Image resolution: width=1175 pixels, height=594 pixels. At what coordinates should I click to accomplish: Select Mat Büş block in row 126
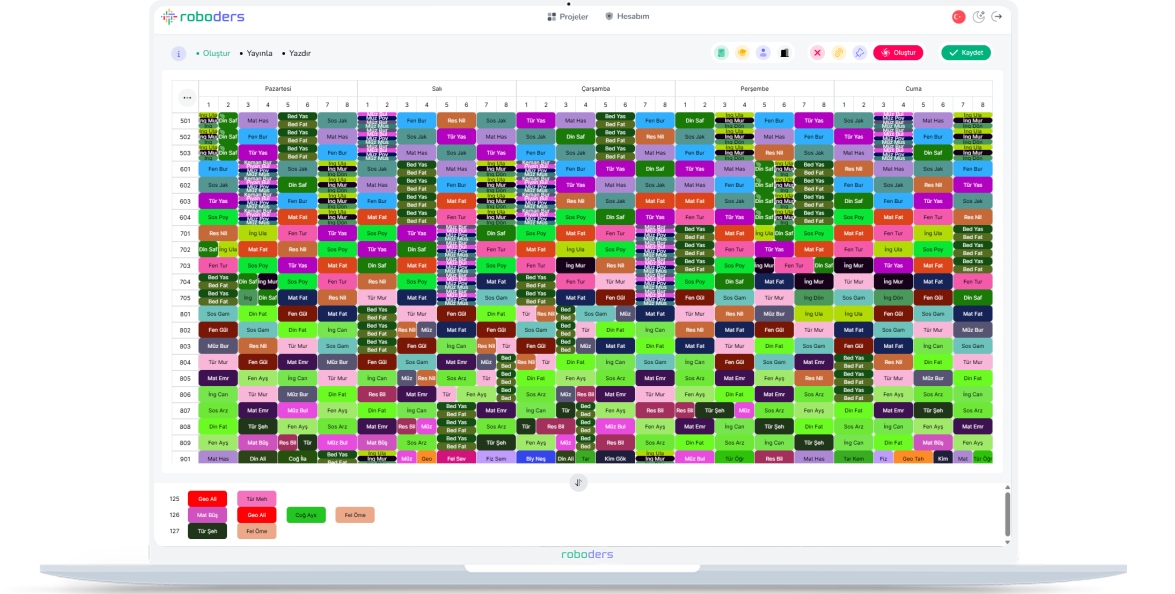point(208,515)
